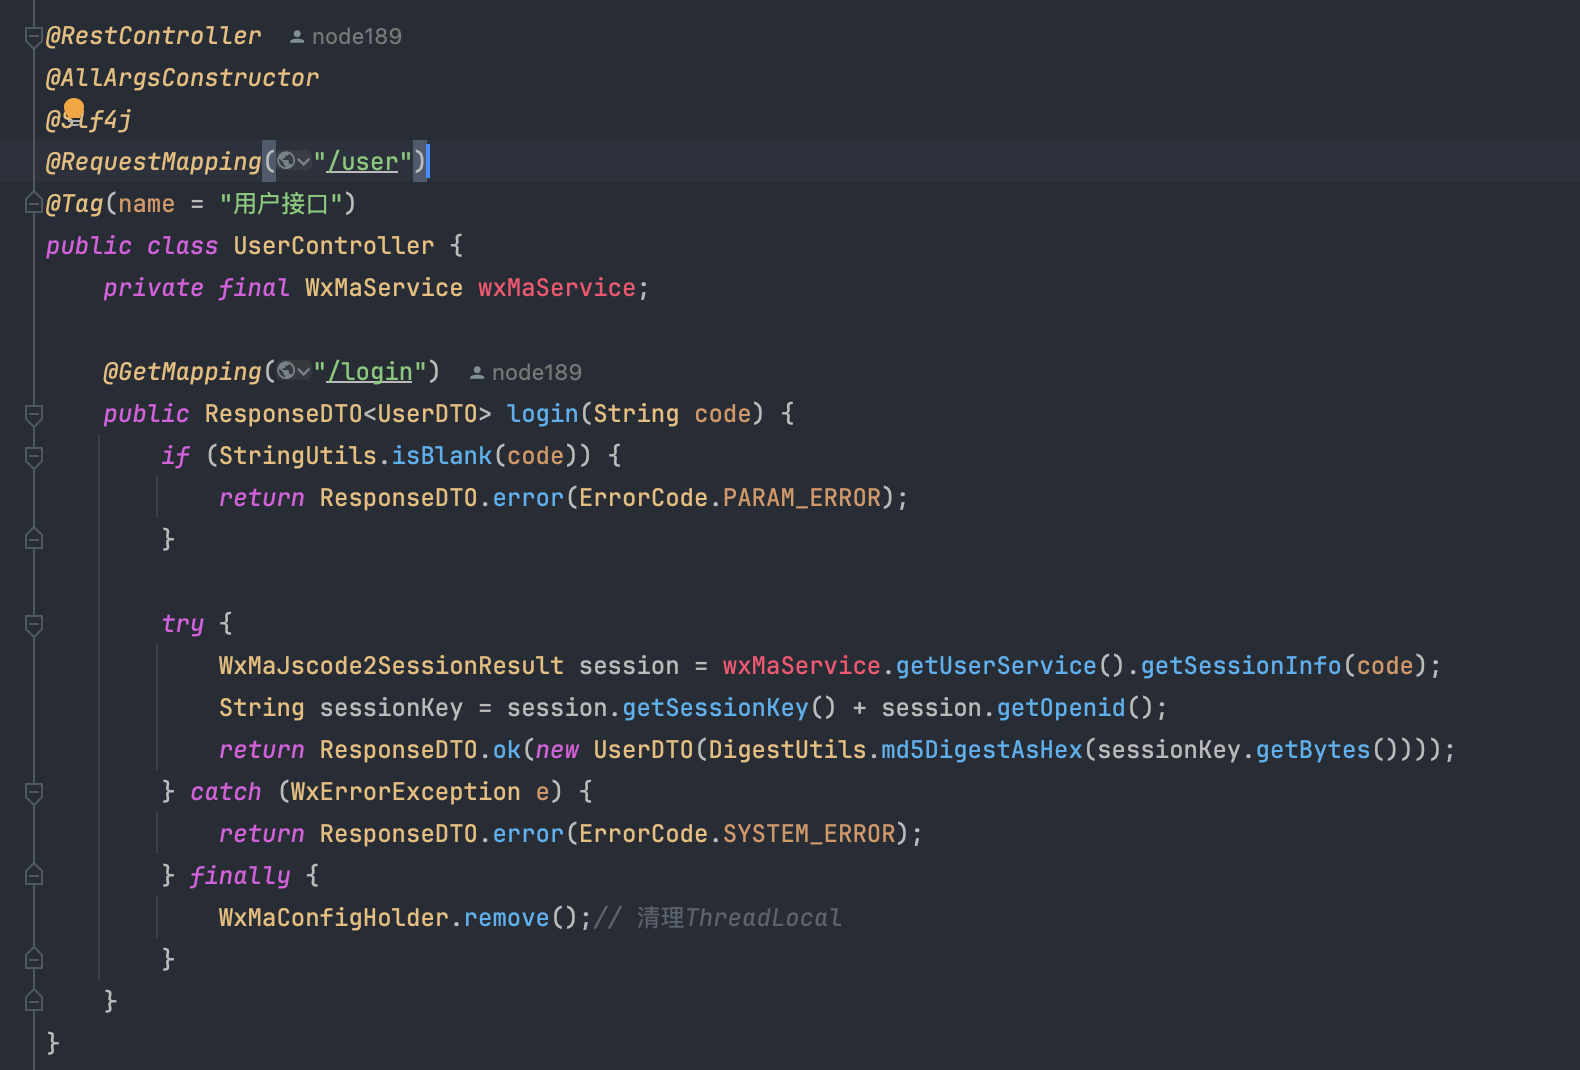Click md5DigestAsHex method call
The image size is (1580, 1070).
(982, 750)
